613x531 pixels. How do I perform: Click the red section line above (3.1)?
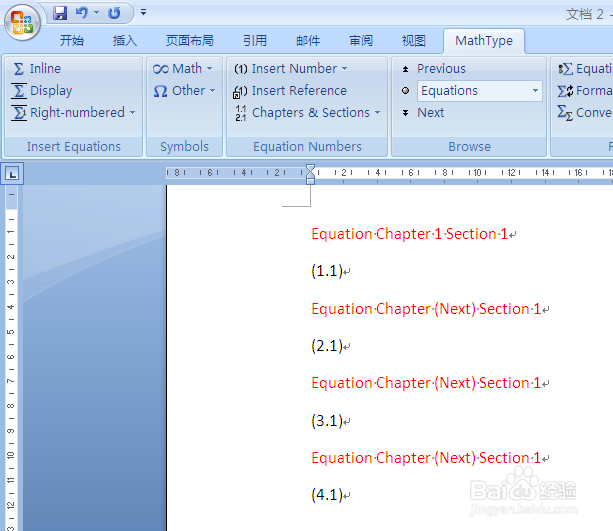(426, 383)
